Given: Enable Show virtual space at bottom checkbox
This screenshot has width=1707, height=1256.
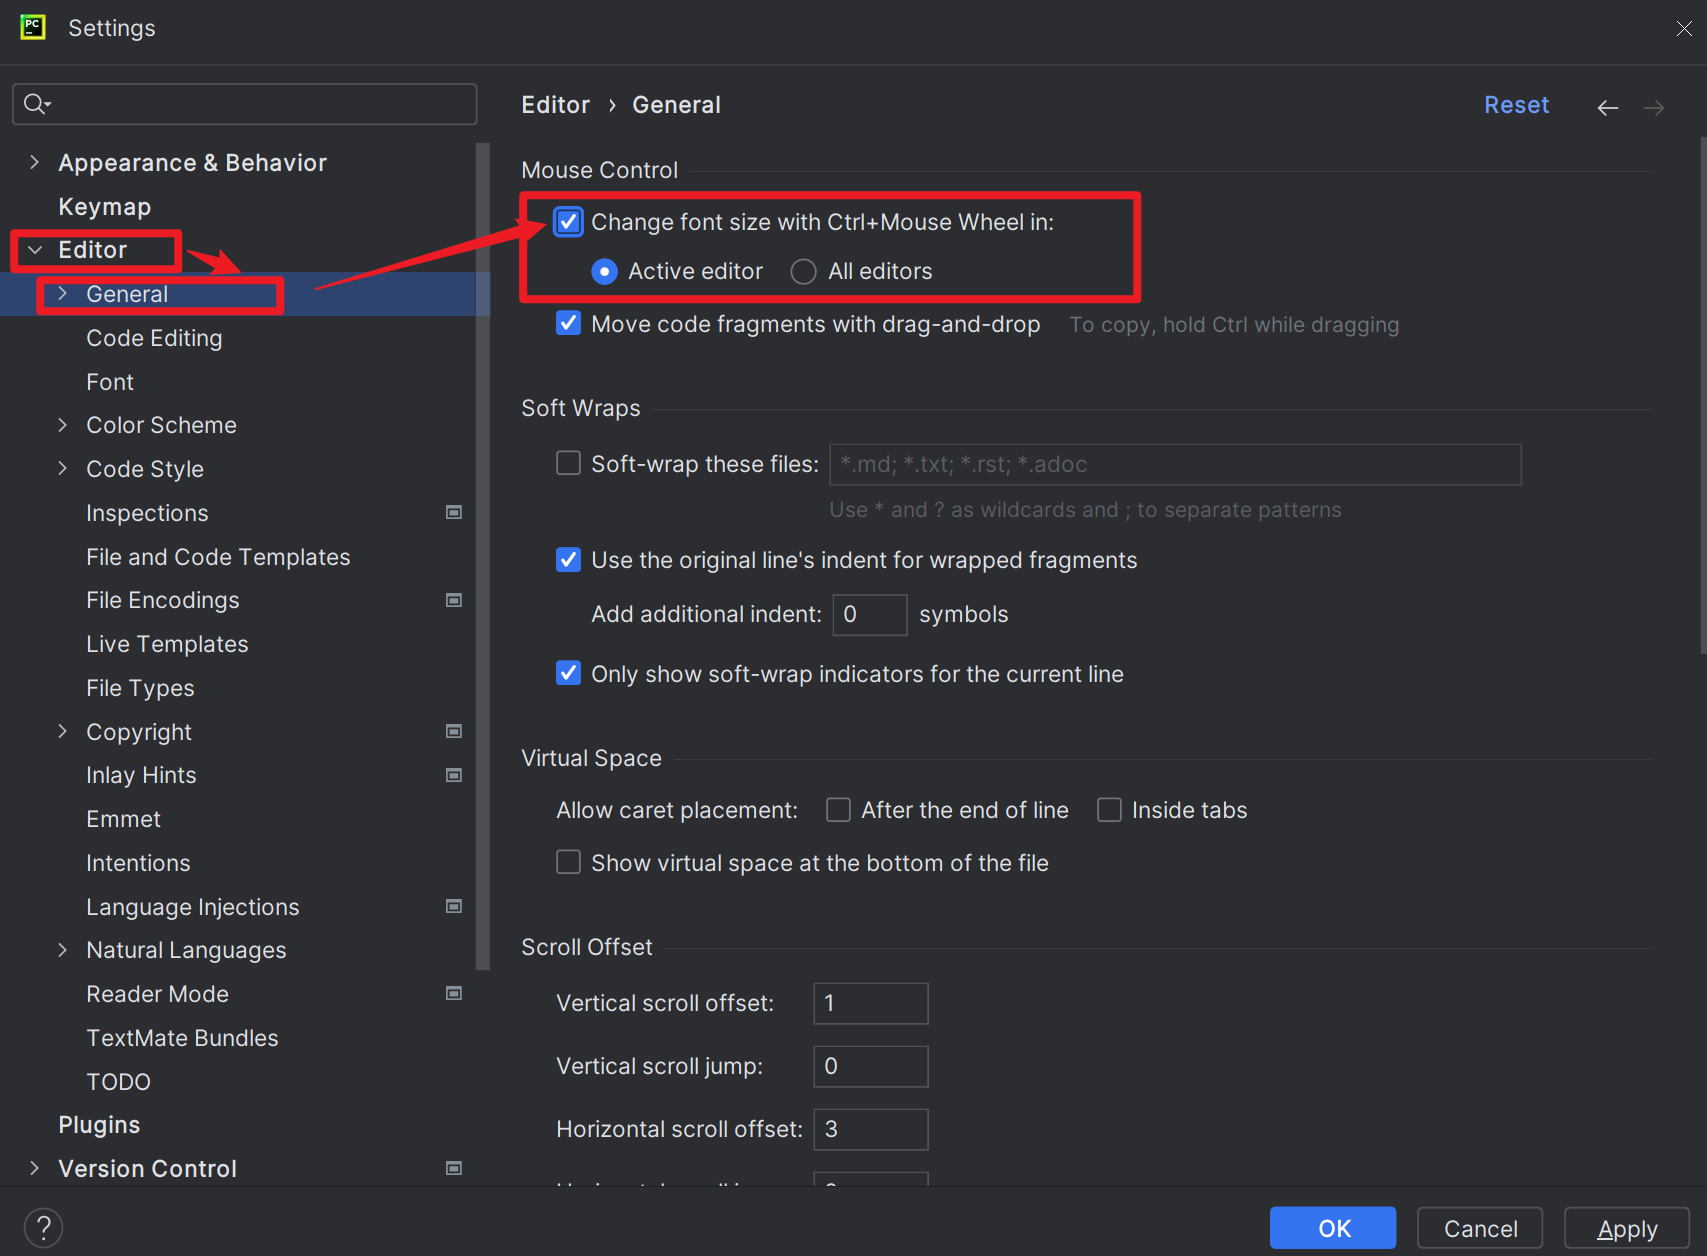Looking at the screenshot, I should point(568,862).
